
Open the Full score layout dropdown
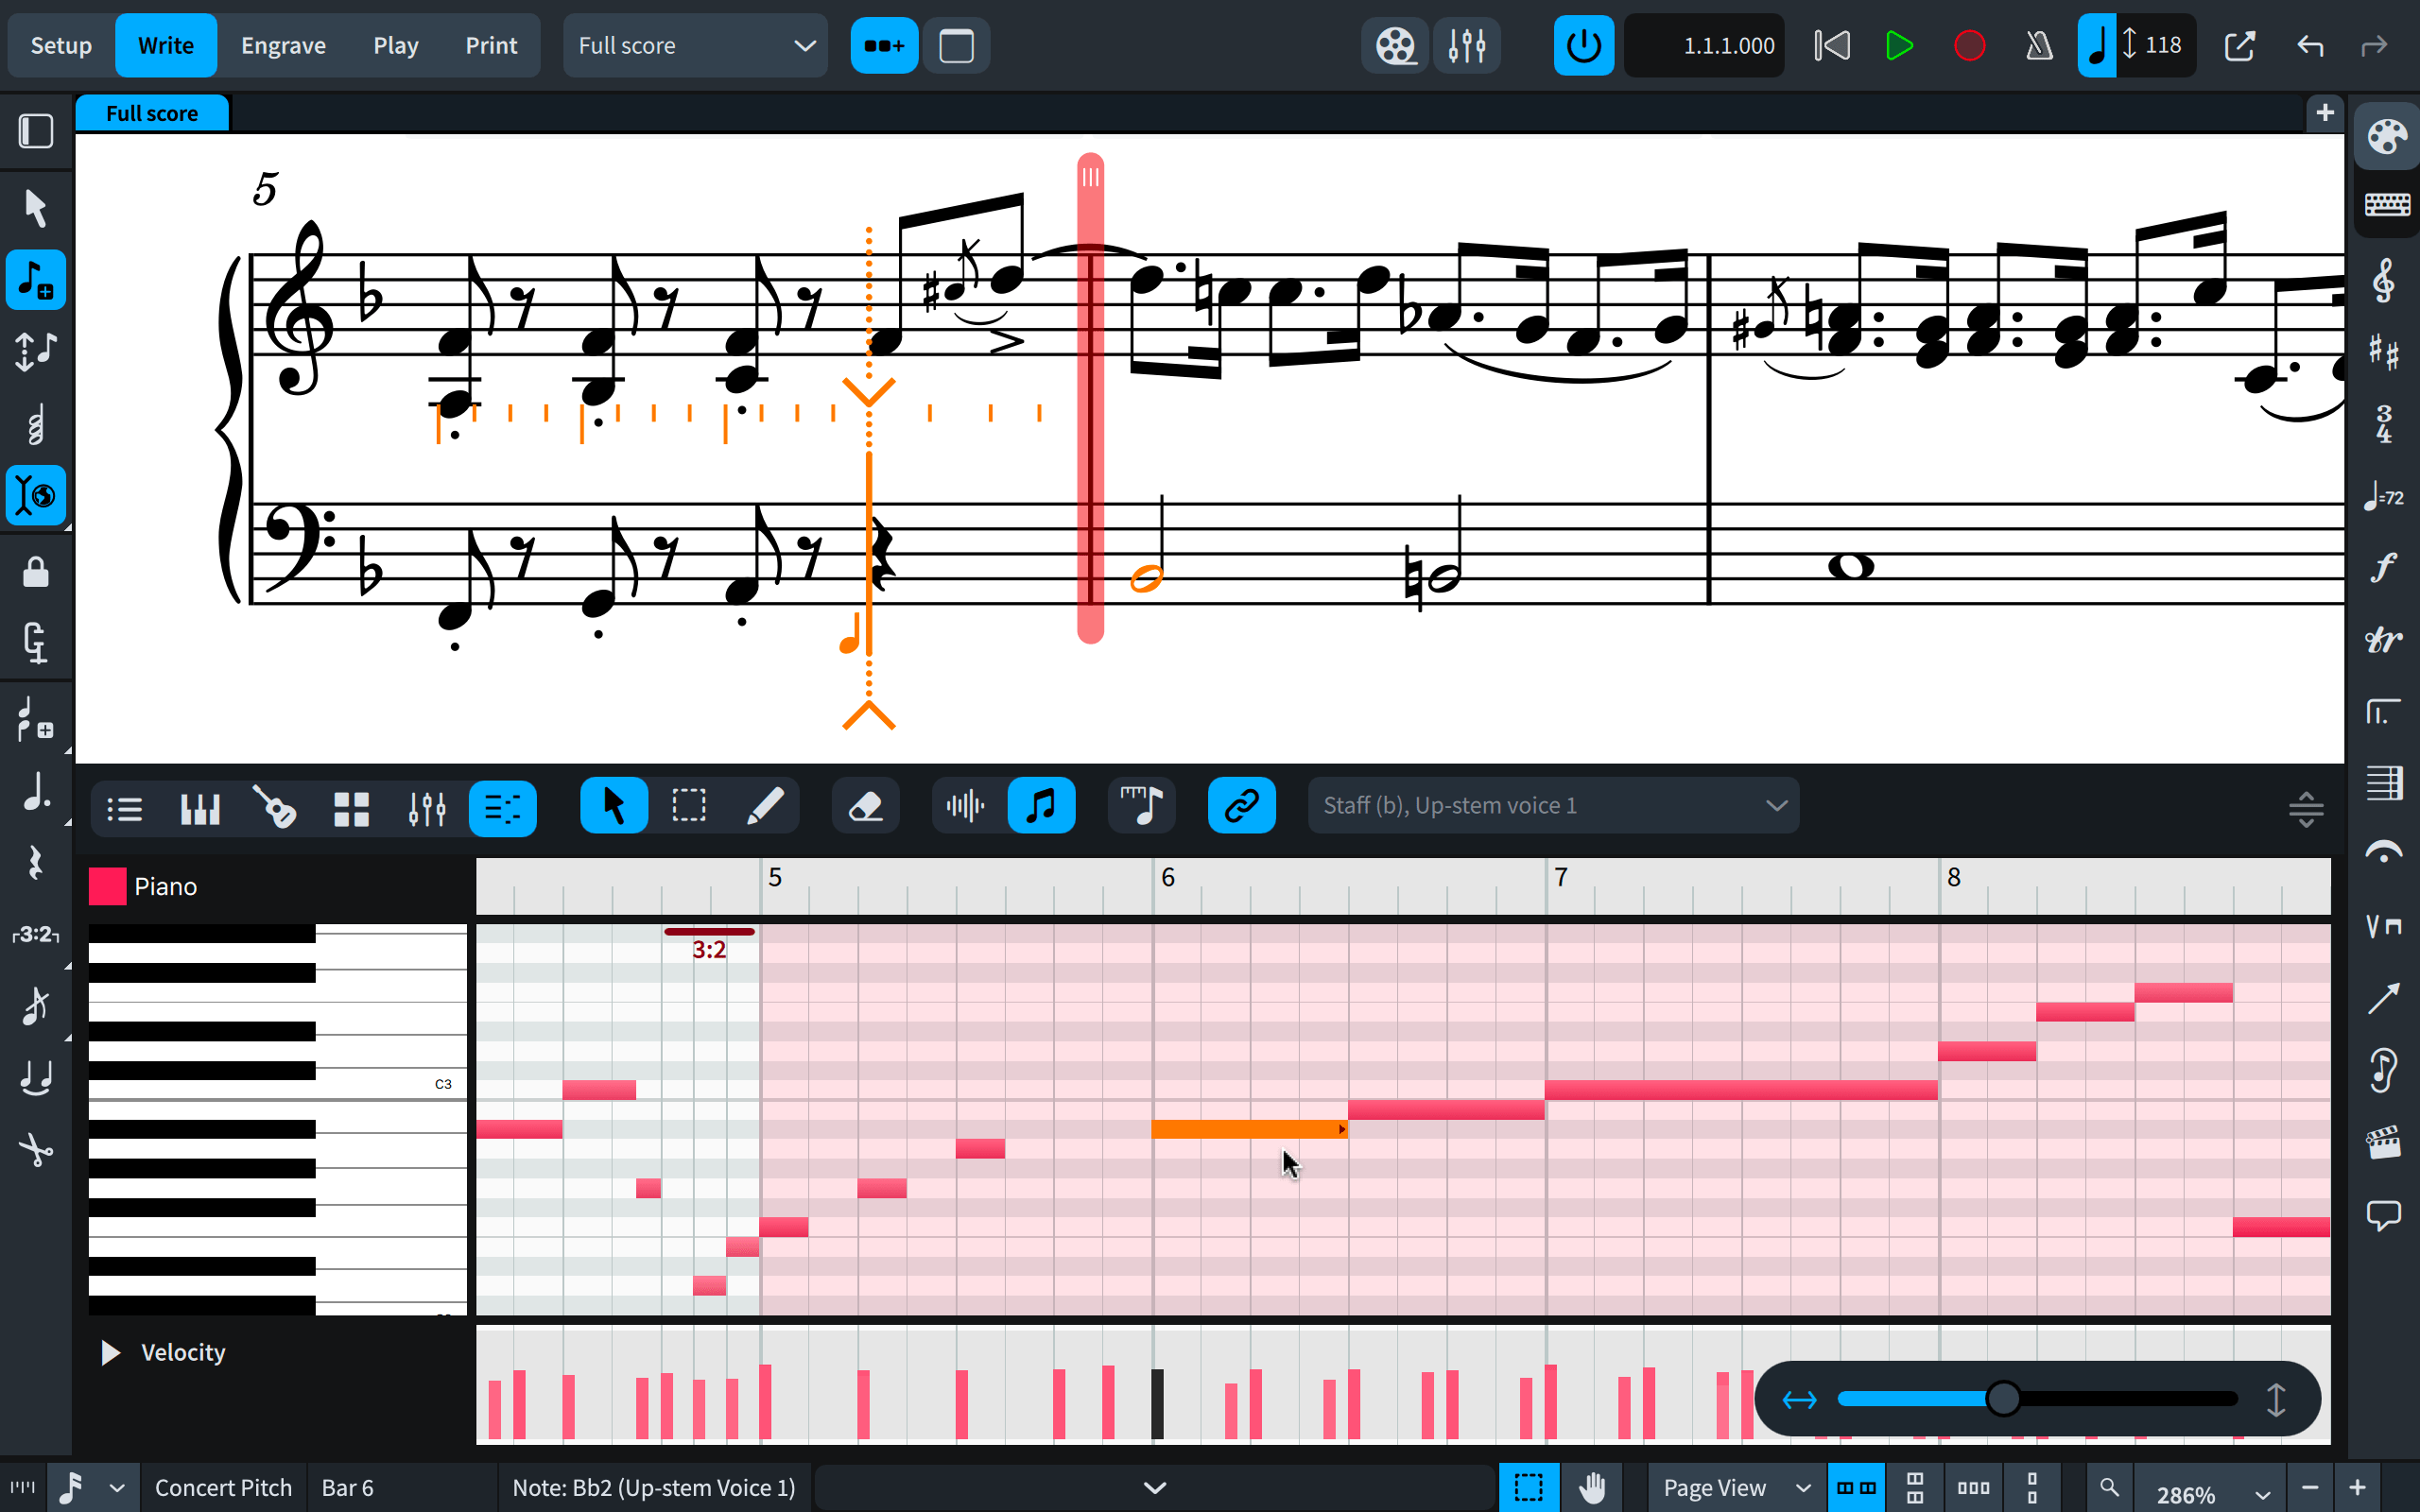tap(695, 45)
